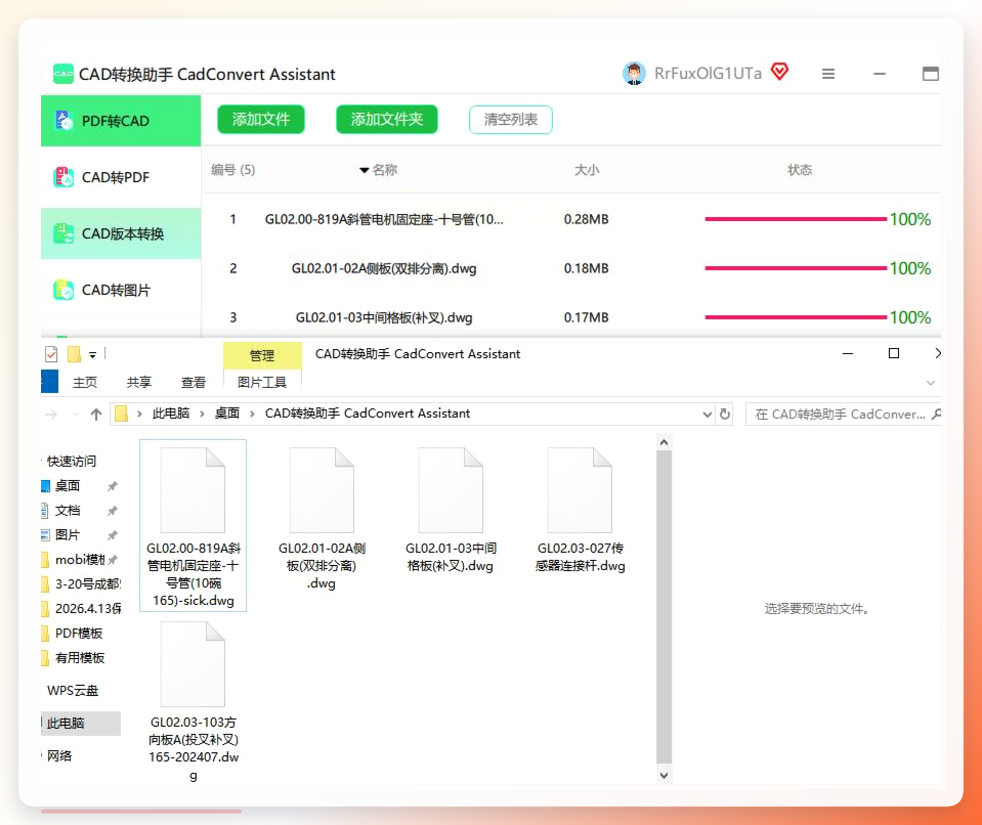Open the 图片工具 ribbon tab
This screenshot has height=825, width=982.
[x=262, y=382]
